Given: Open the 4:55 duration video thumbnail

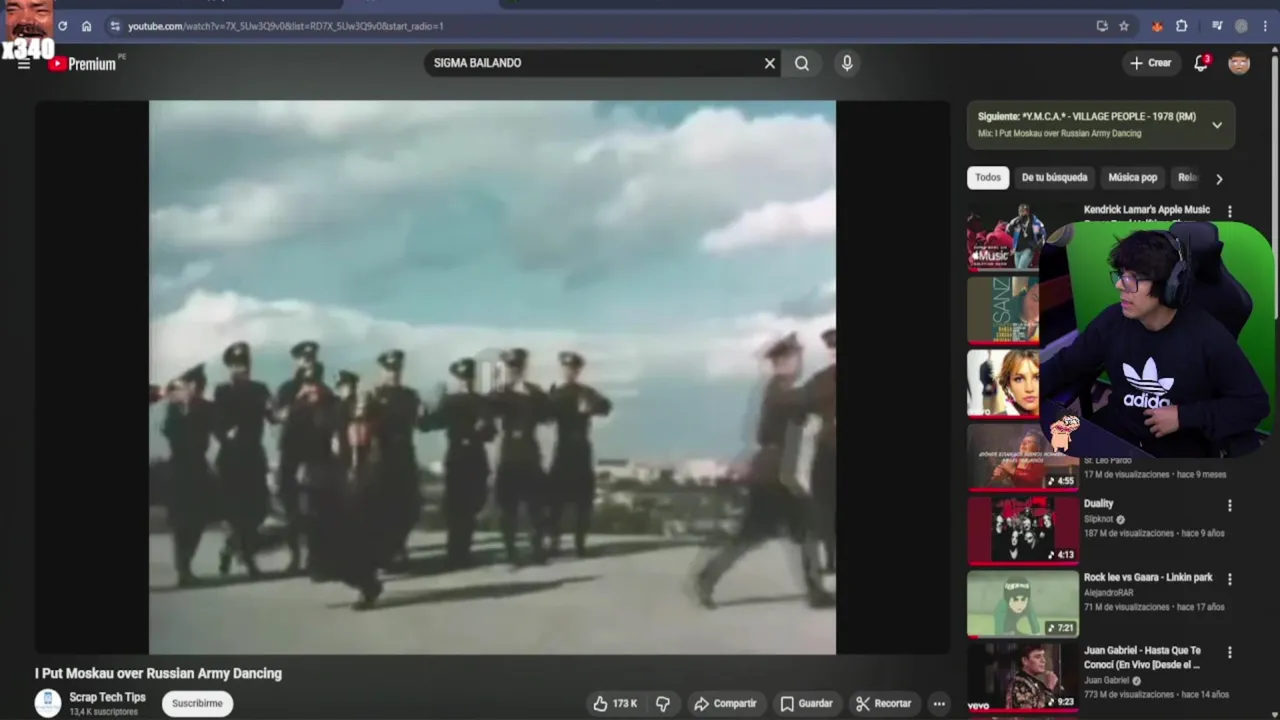Looking at the screenshot, I should click(x=1022, y=457).
